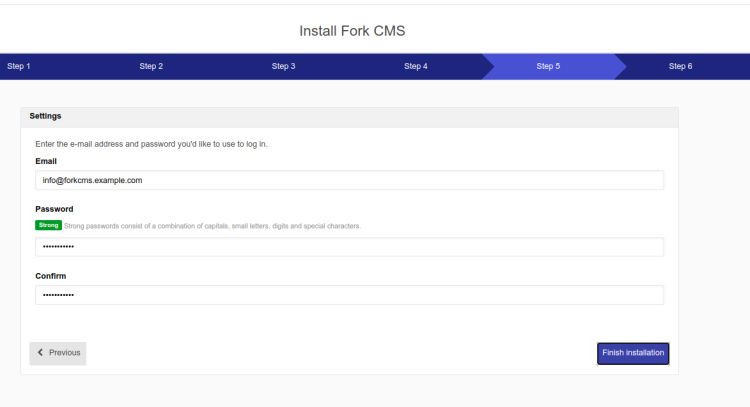The height and width of the screenshot is (407, 750).
Task: Click the green Strong password badge
Action: pyautogui.click(x=48, y=226)
